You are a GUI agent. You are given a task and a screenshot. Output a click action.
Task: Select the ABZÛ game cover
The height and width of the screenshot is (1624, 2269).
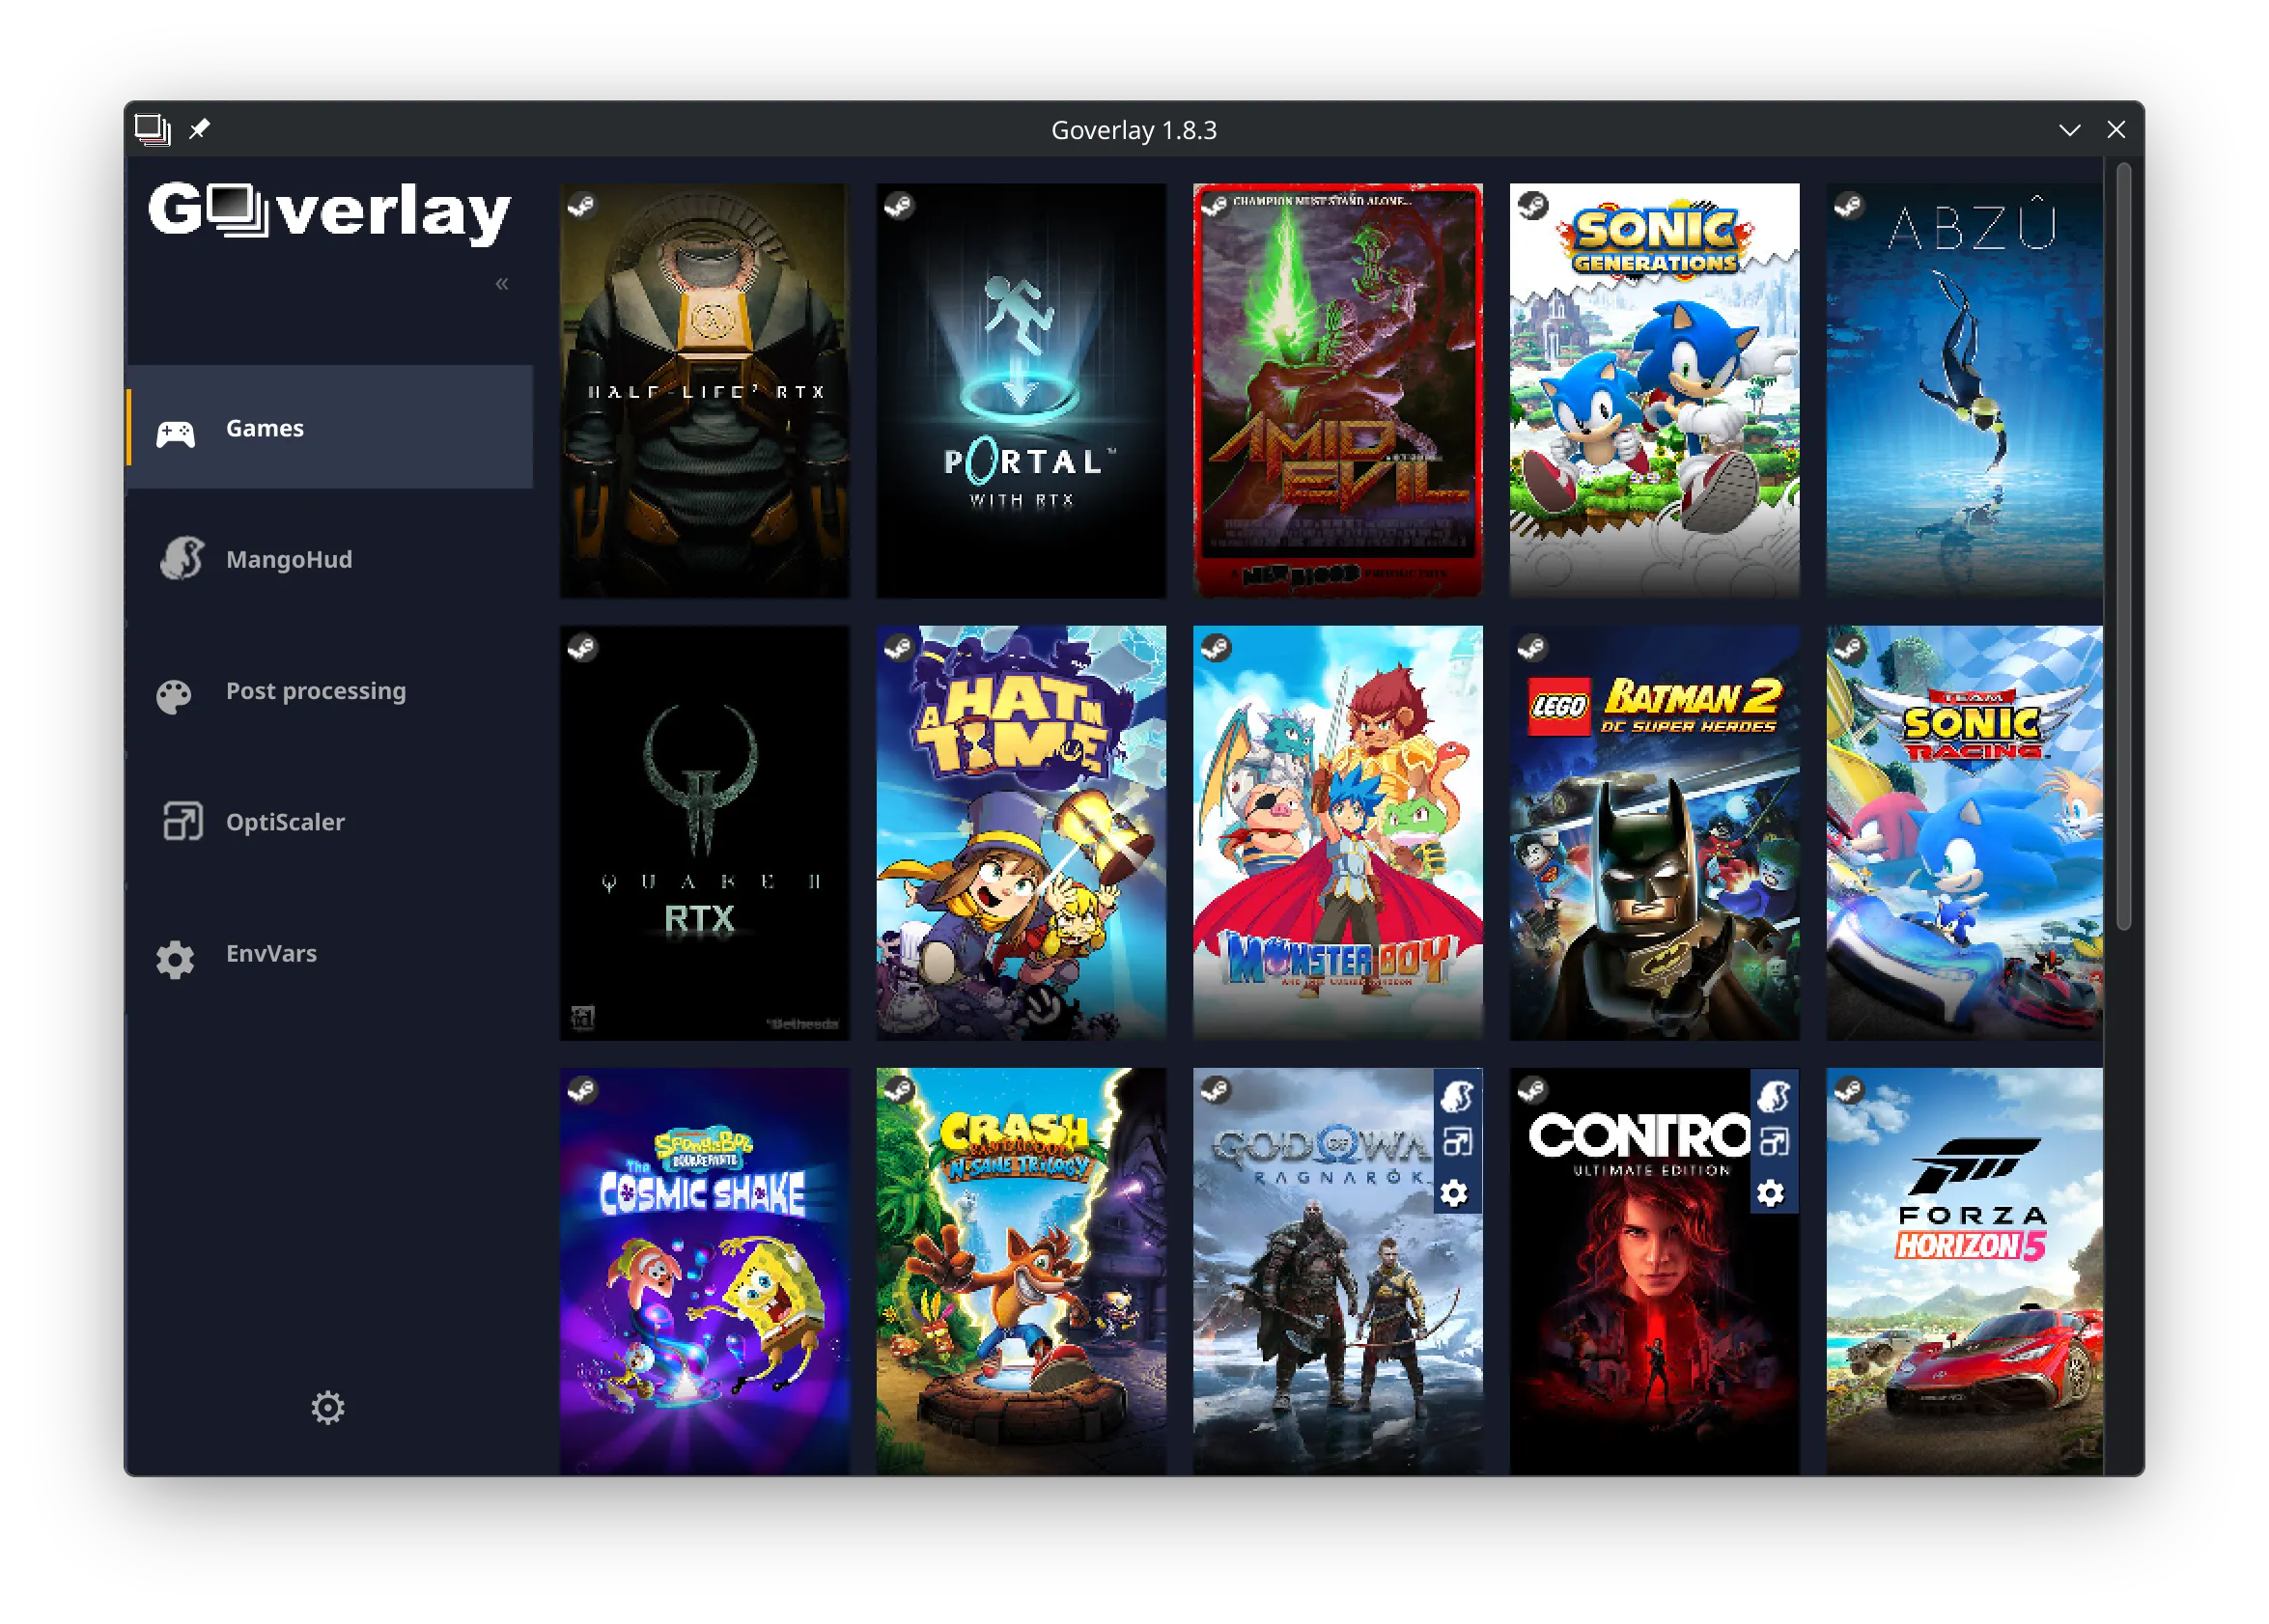(x=1964, y=391)
